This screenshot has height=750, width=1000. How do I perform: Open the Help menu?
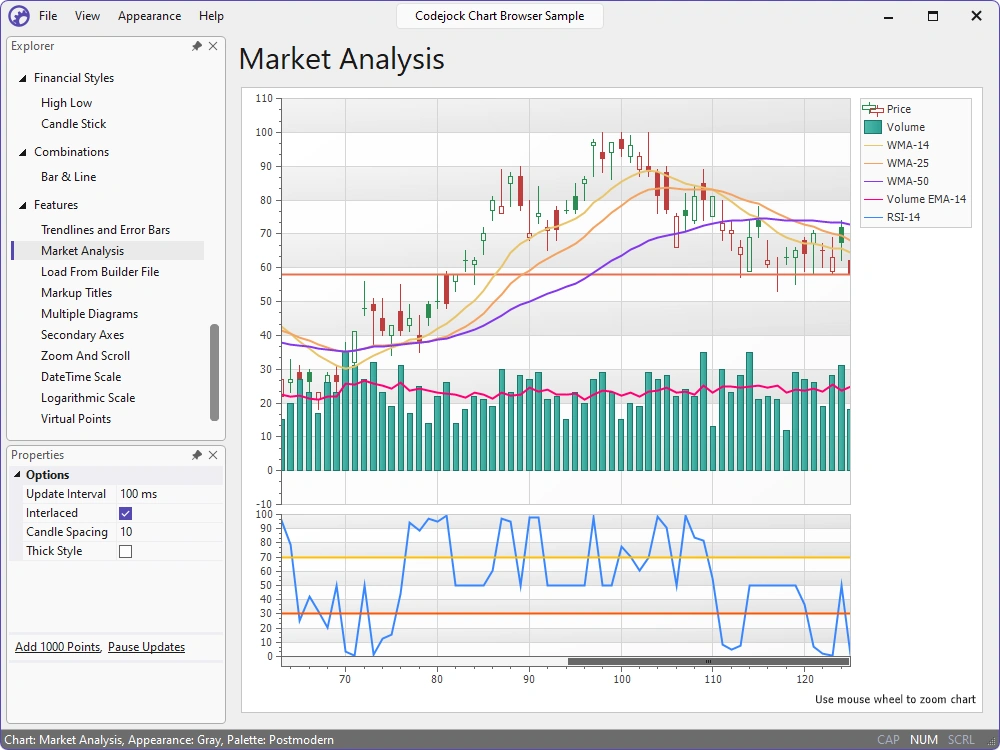pyautogui.click(x=211, y=16)
